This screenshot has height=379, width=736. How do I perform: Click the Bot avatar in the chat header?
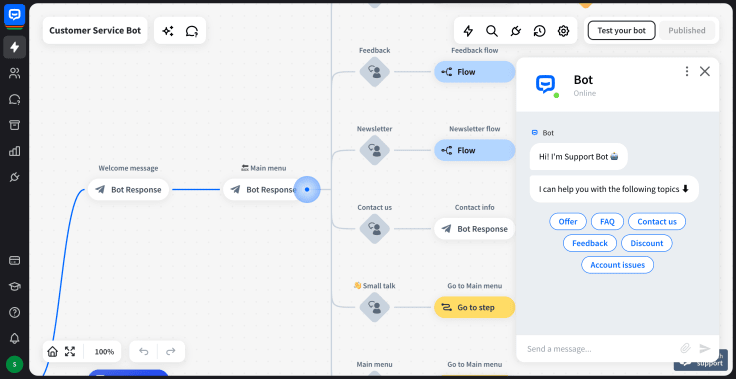pyautogui.click(x=545, y=85)
